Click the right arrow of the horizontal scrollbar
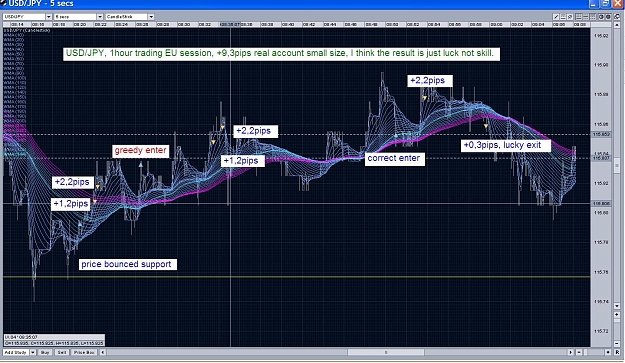 [571, 352]
